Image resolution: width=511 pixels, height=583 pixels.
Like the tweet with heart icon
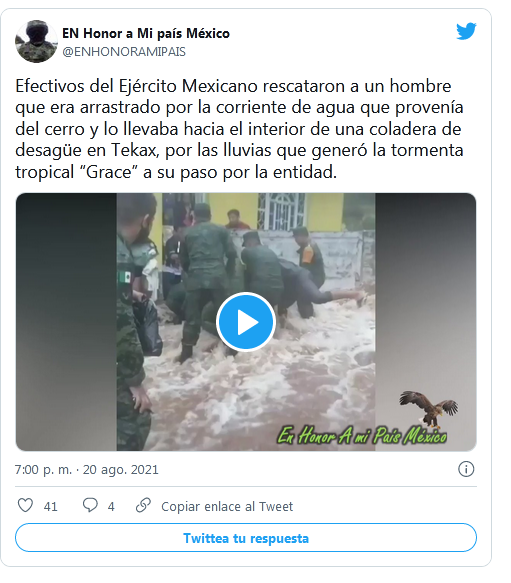click(x=25, y=505)
